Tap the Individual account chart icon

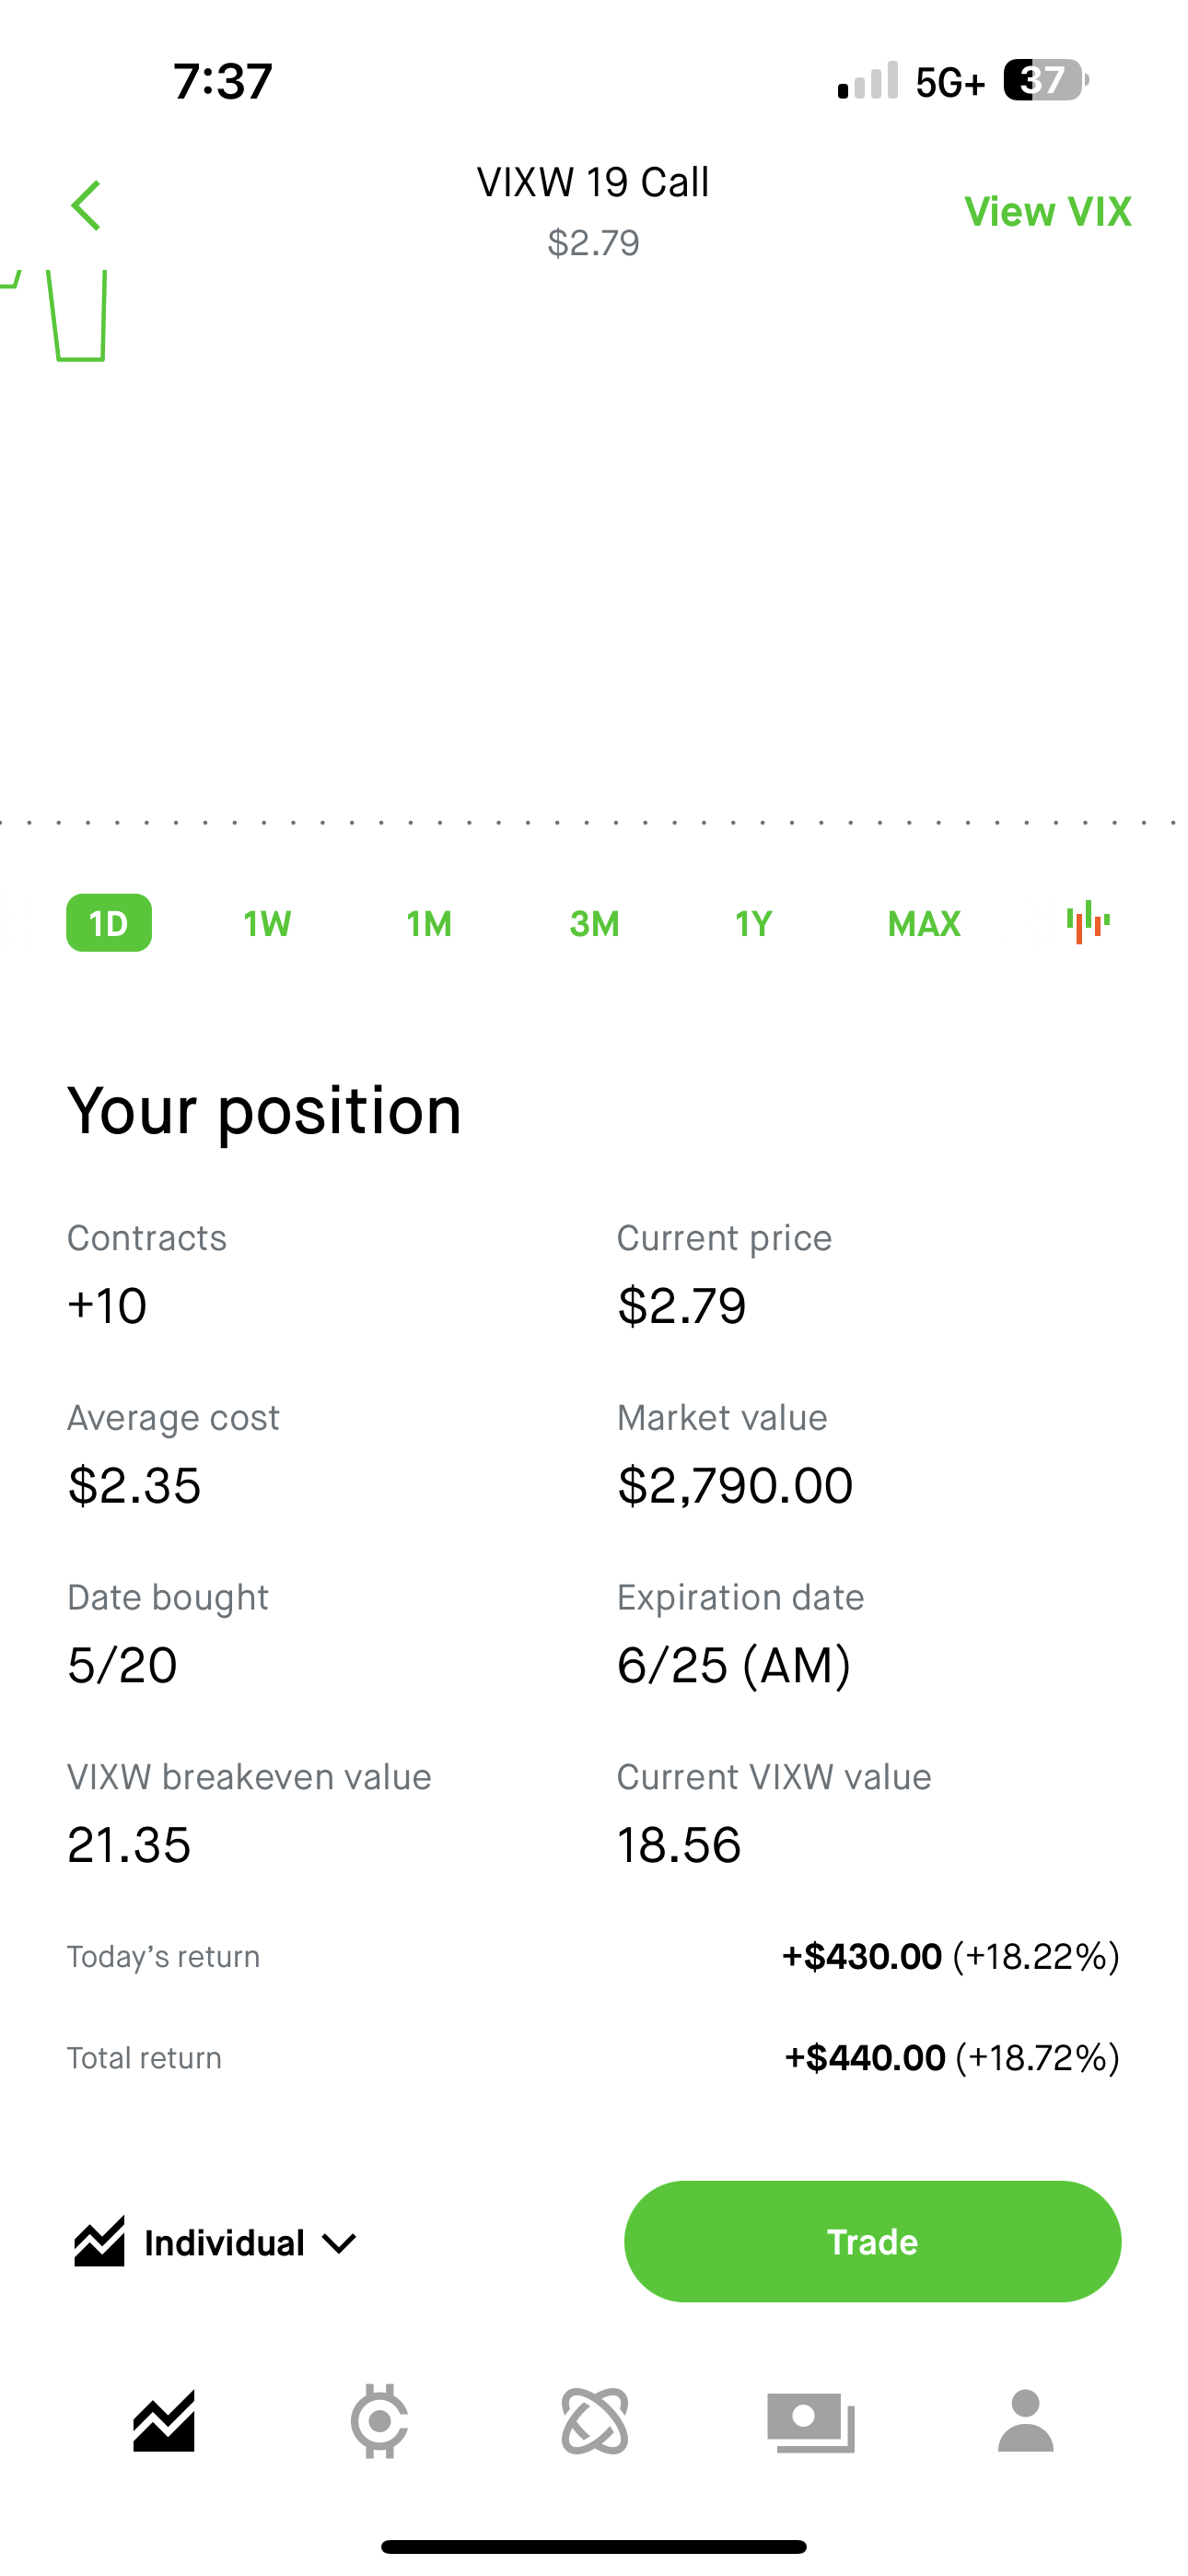coord(99,2241)
